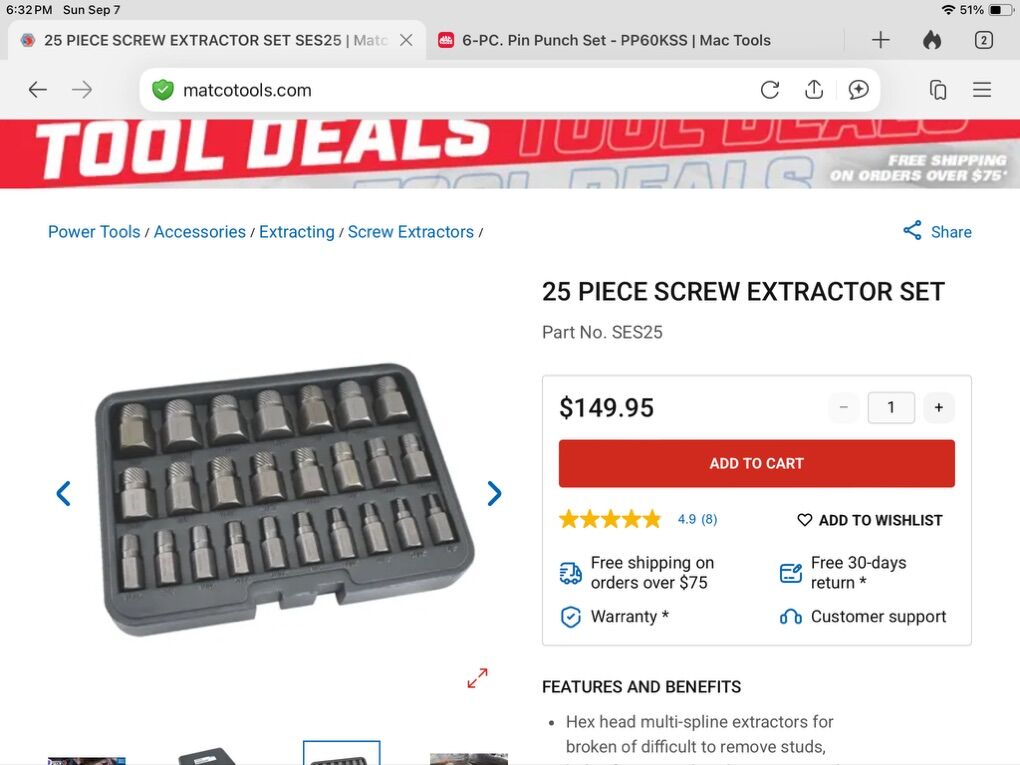Add item to wishlist
Image resolution: width=1020 pixels, height=765 pixels.
869,520
